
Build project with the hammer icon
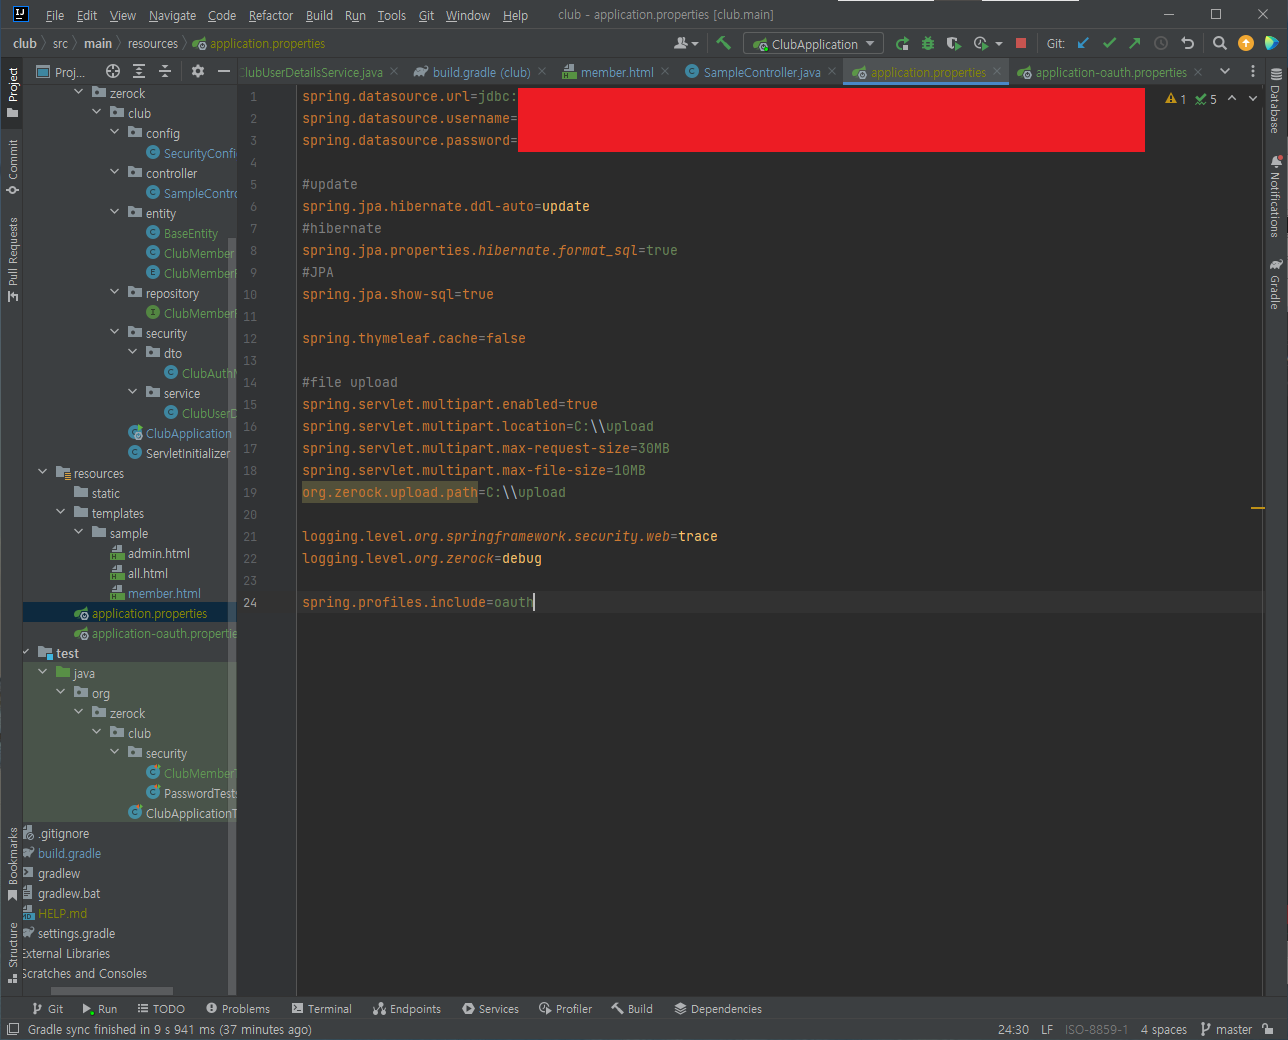tap(724, 43)
